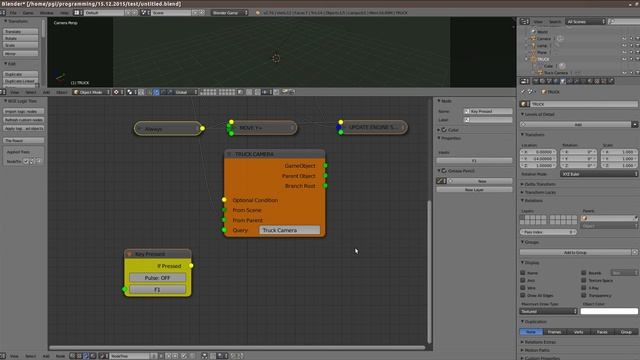Click Key Pressed node header icon
Viewport: 640px width, 360px height.
coord(129,254)
